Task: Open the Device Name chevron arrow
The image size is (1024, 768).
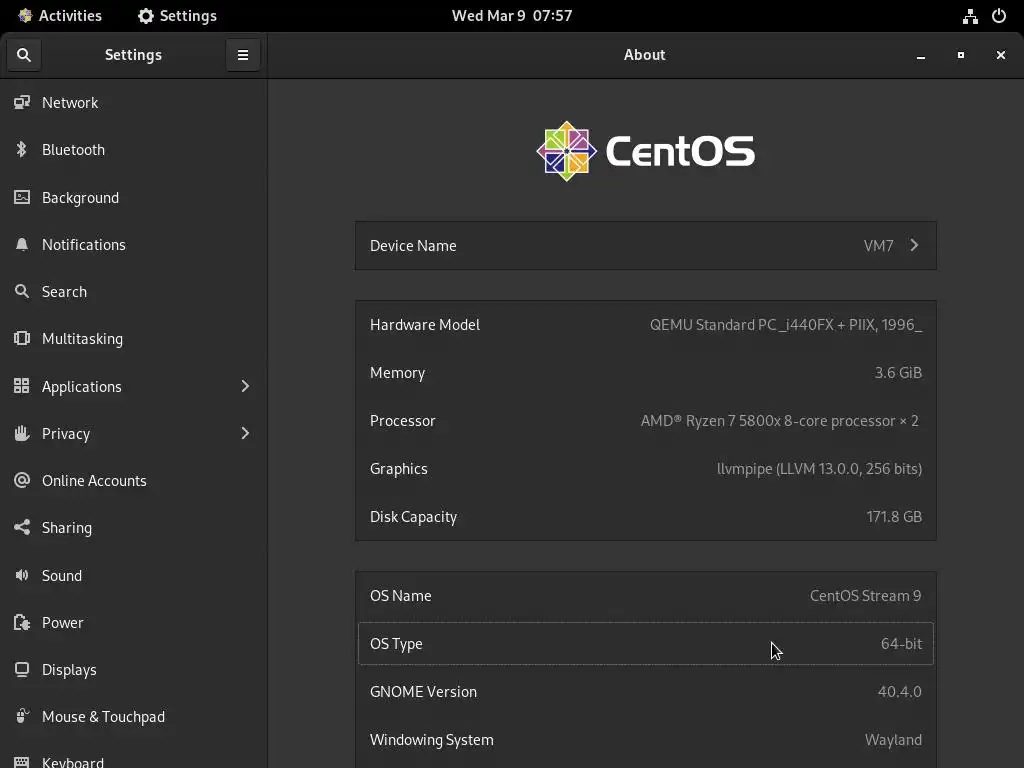Action: pyautogui.click(x=914, y=245)
